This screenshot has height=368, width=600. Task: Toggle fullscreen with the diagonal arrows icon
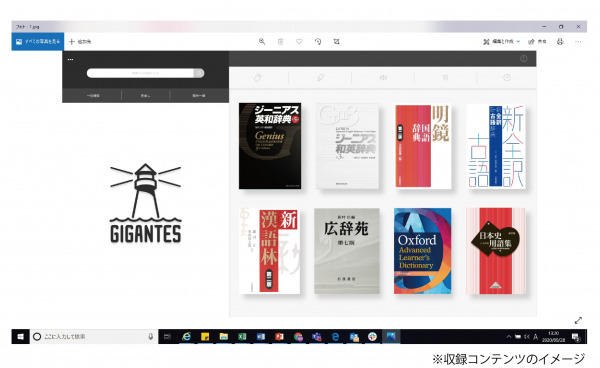(x=578, y=320)
